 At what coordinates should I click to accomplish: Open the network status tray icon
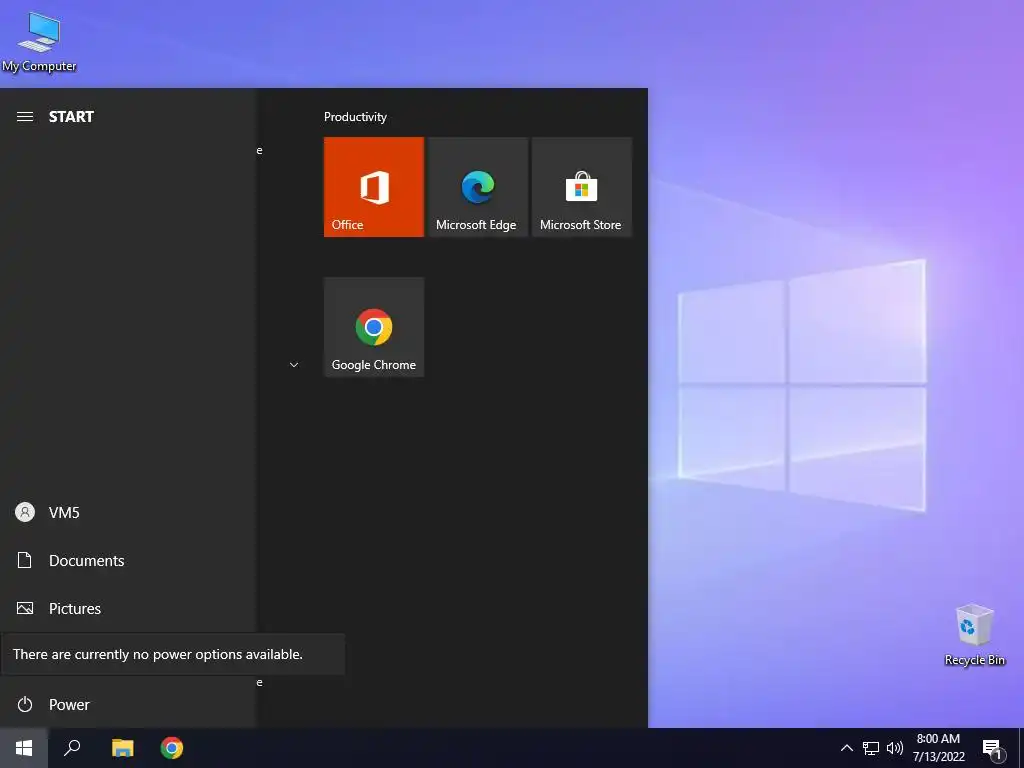tap(871, 748)
